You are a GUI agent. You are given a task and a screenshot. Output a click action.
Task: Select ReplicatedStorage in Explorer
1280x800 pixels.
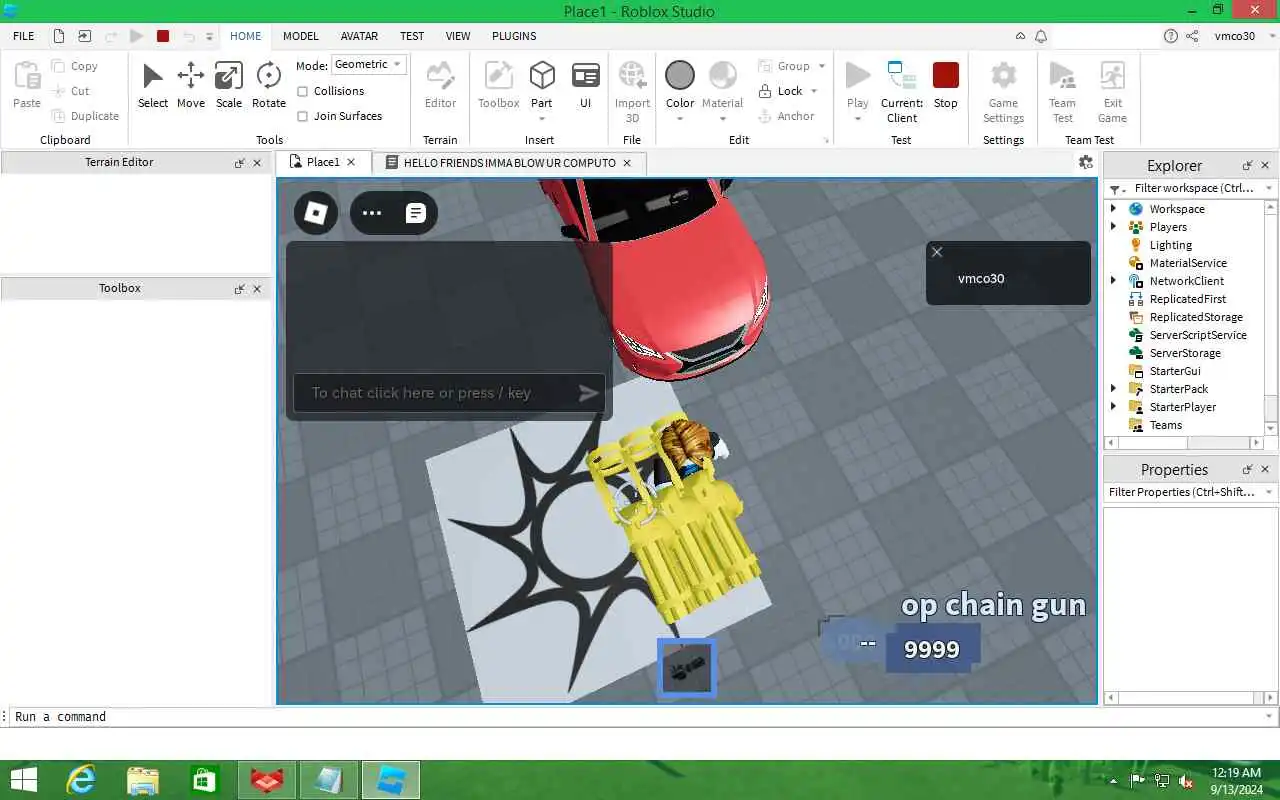[x=1196, y=317]
